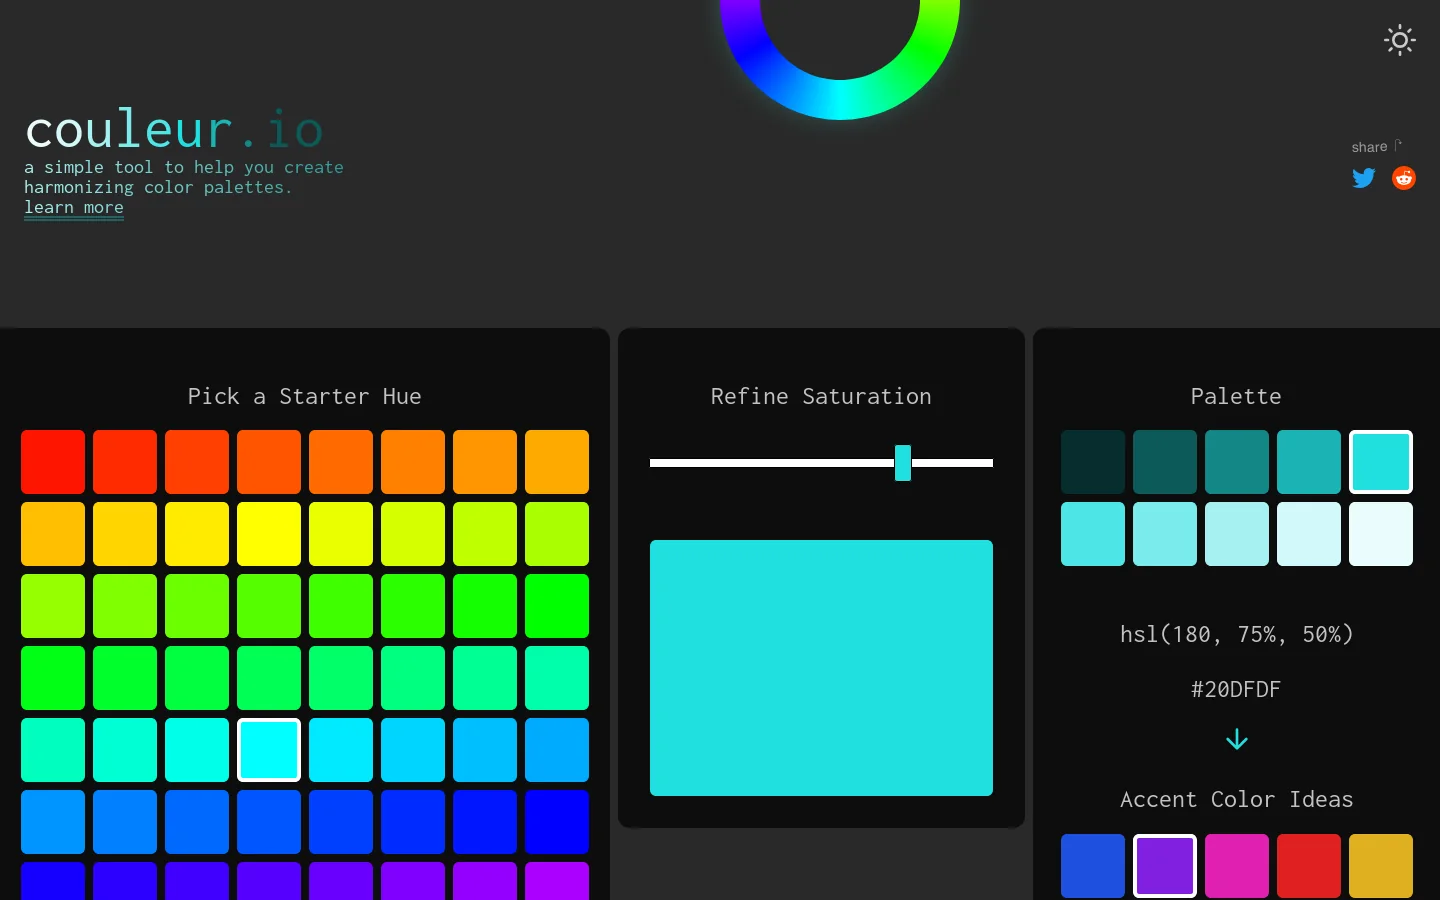Click the large cyan preview box

(821, 668)
